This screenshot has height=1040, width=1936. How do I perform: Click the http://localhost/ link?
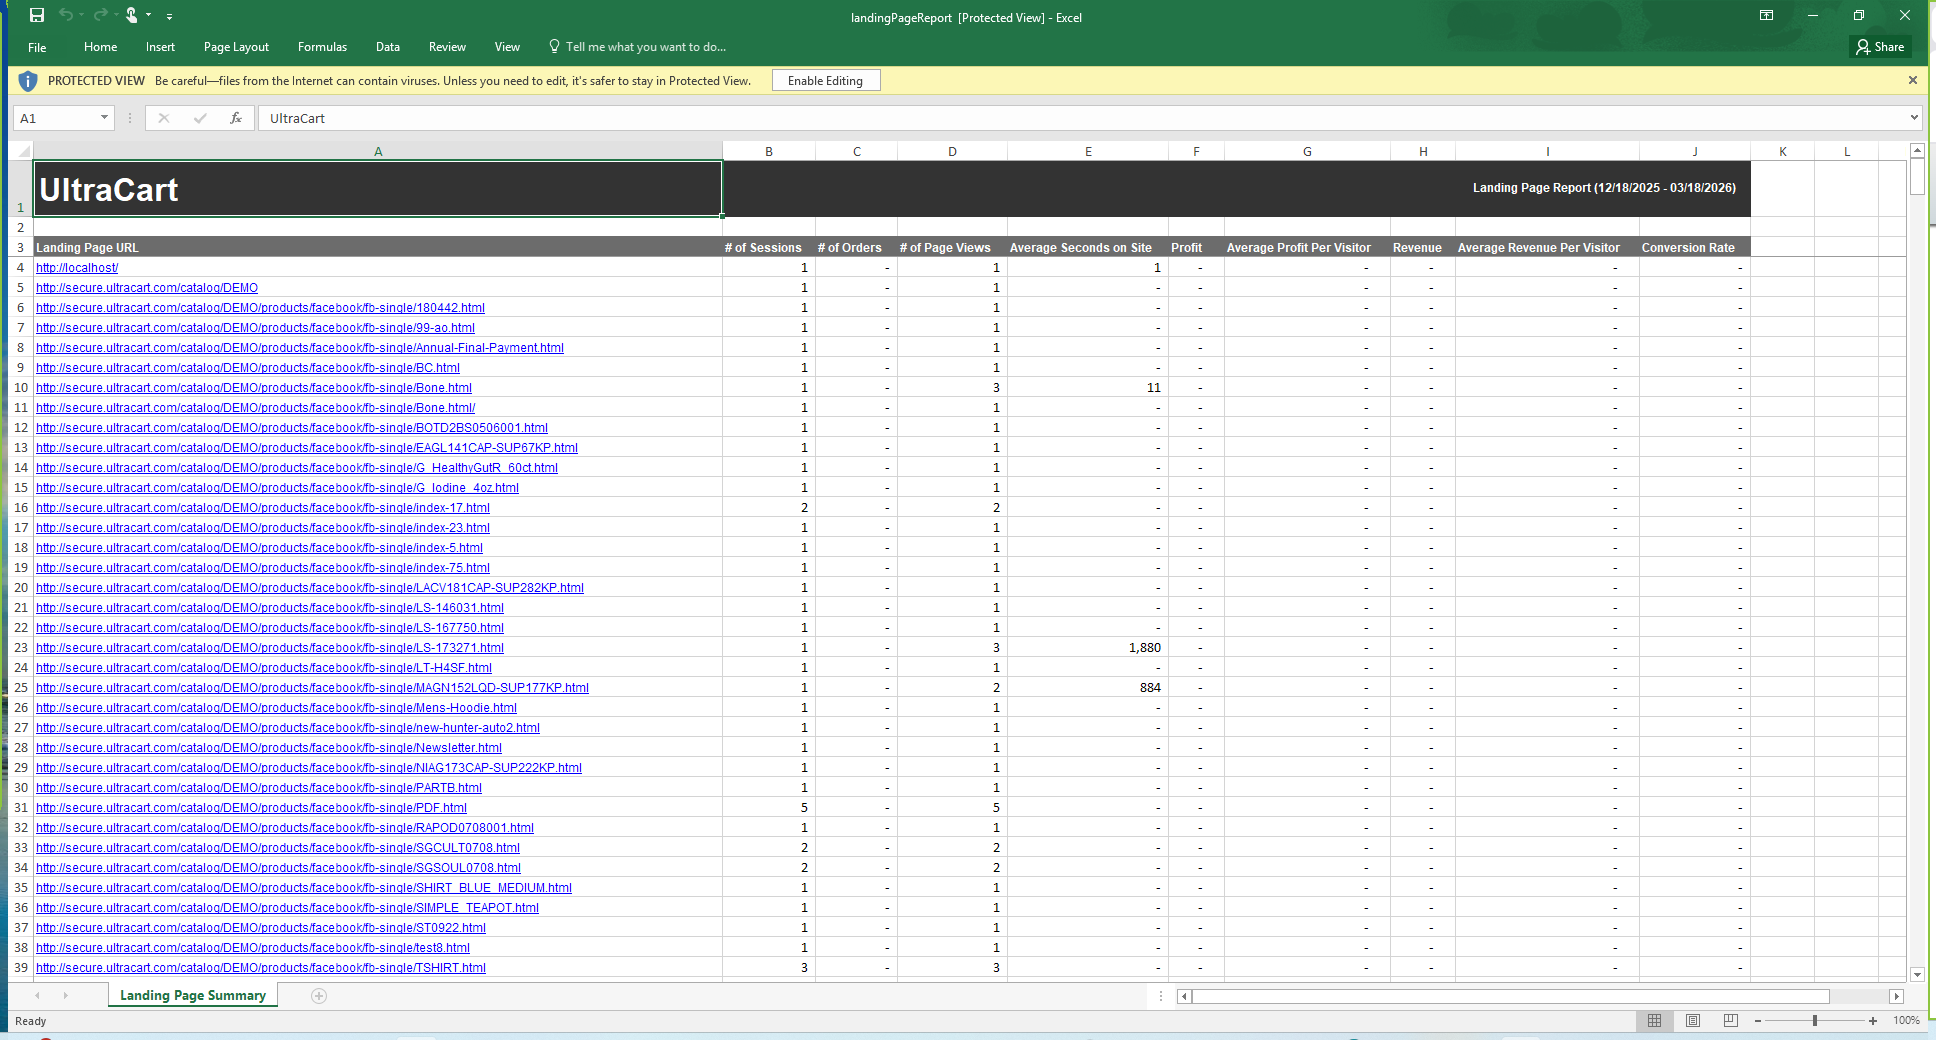(77, 267)
